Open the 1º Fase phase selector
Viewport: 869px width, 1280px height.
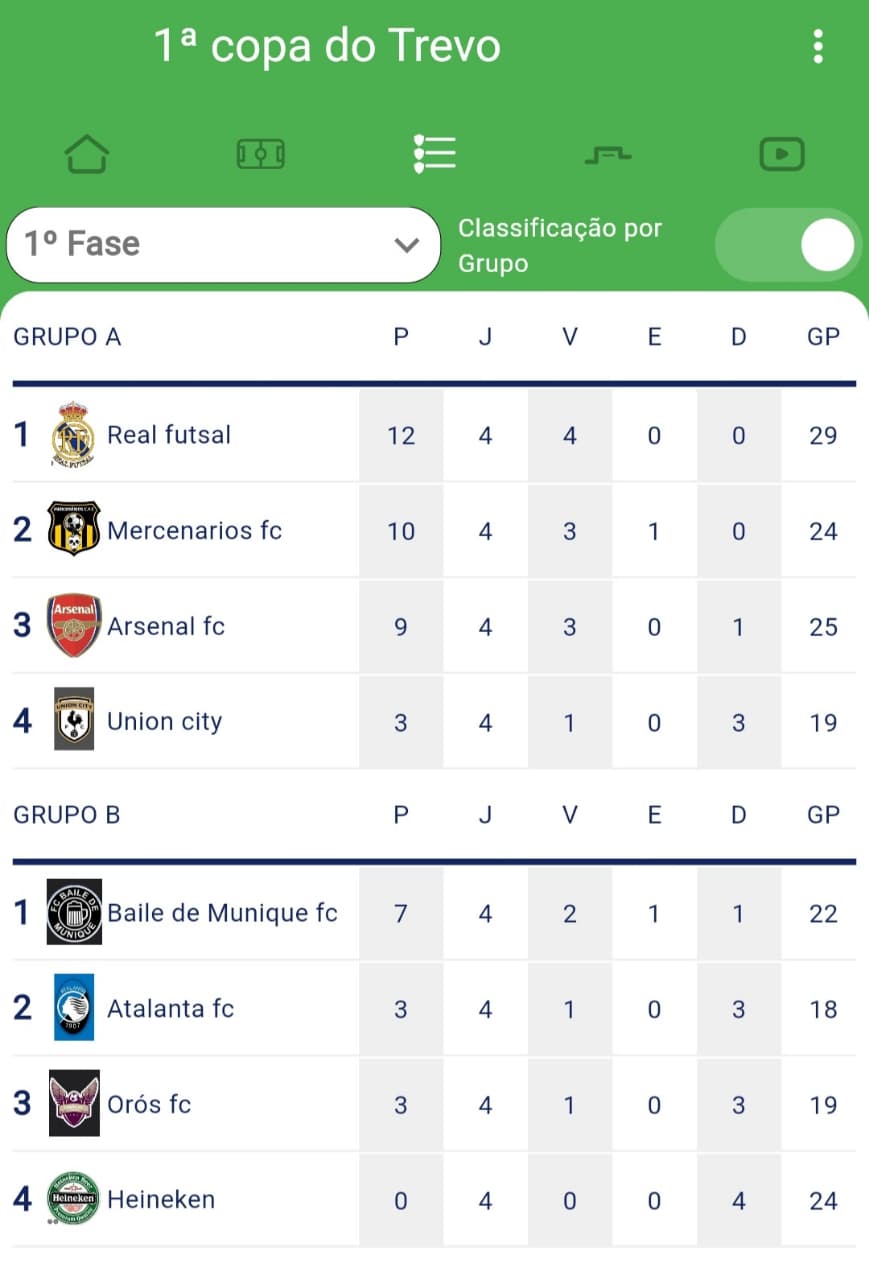(x=222, y=244)
